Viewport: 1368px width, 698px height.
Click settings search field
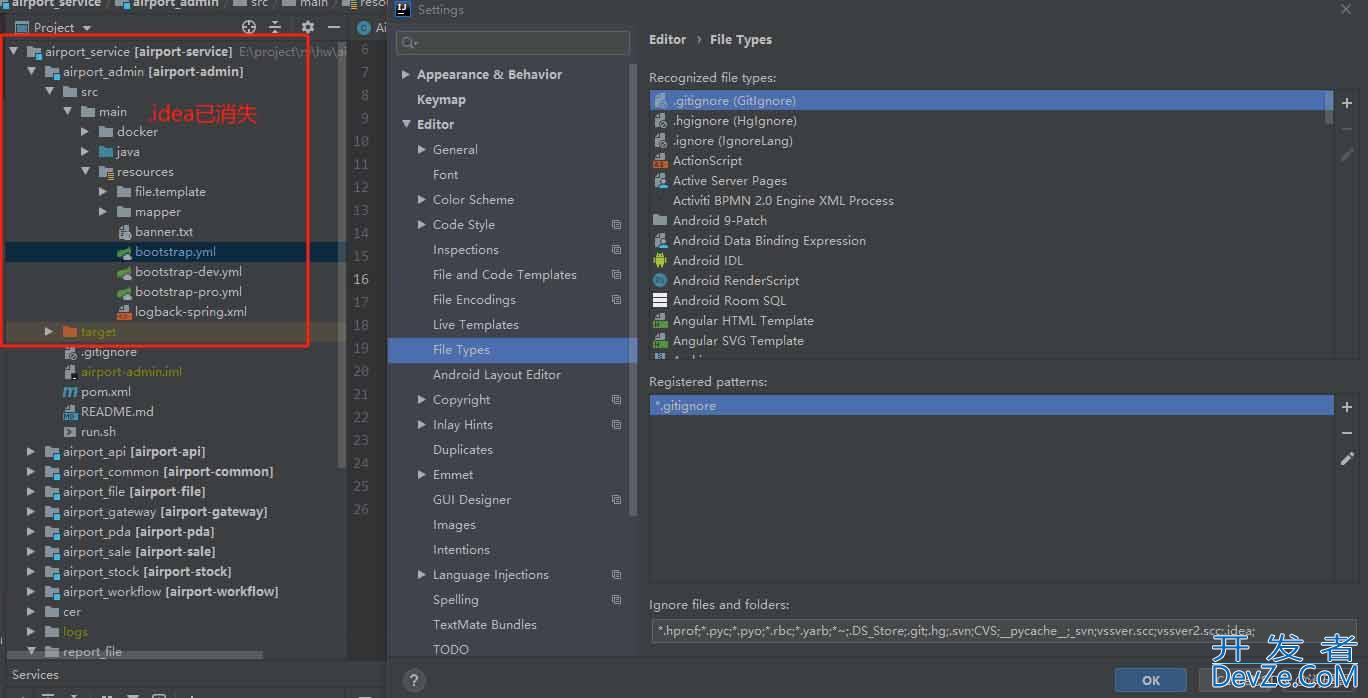tap(513, 43)
